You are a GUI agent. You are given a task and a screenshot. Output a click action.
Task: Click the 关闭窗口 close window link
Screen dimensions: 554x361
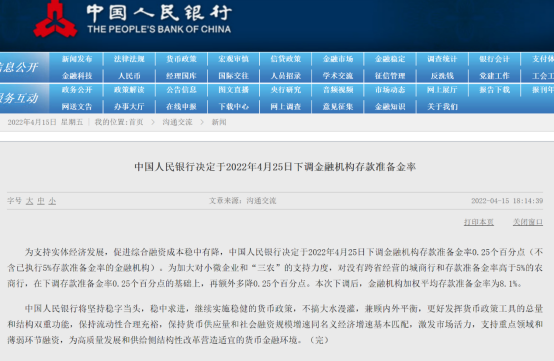pos(528,222)
